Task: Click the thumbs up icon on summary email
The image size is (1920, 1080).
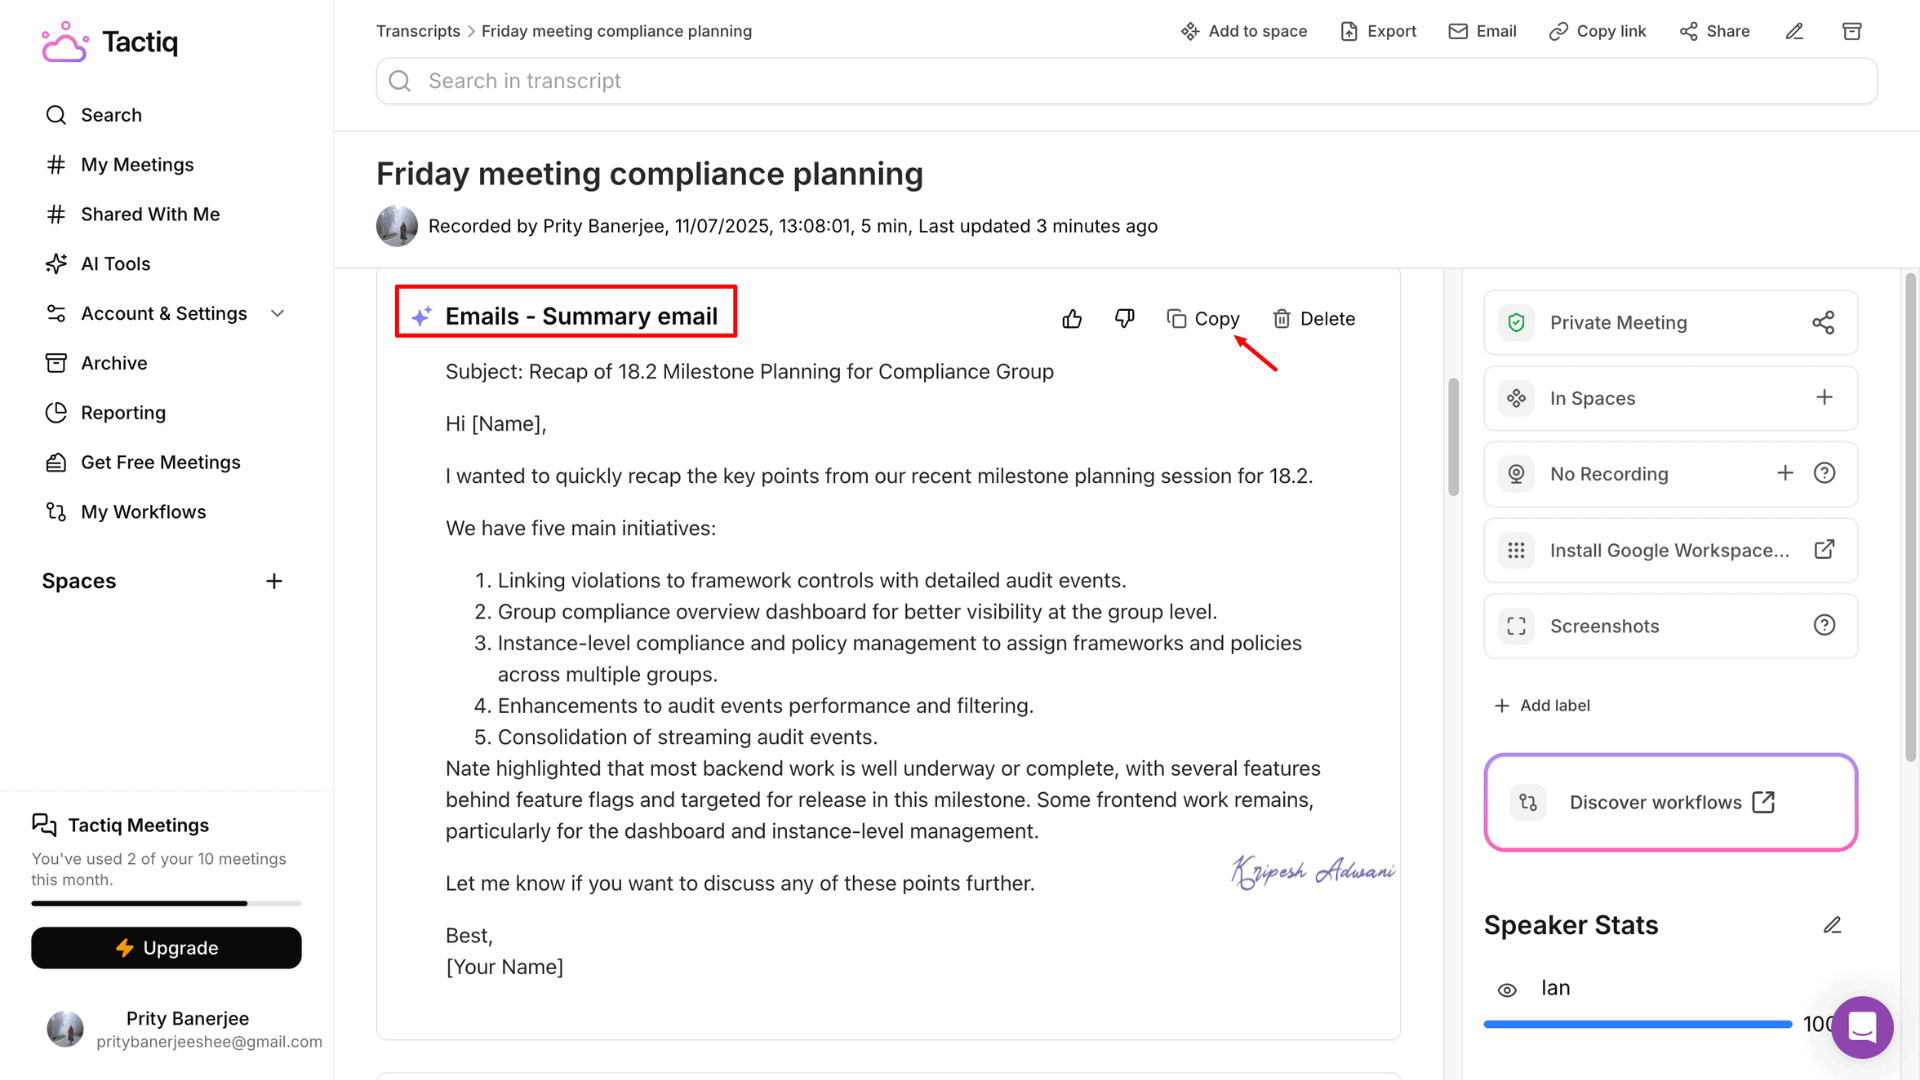Action: 1072,319
